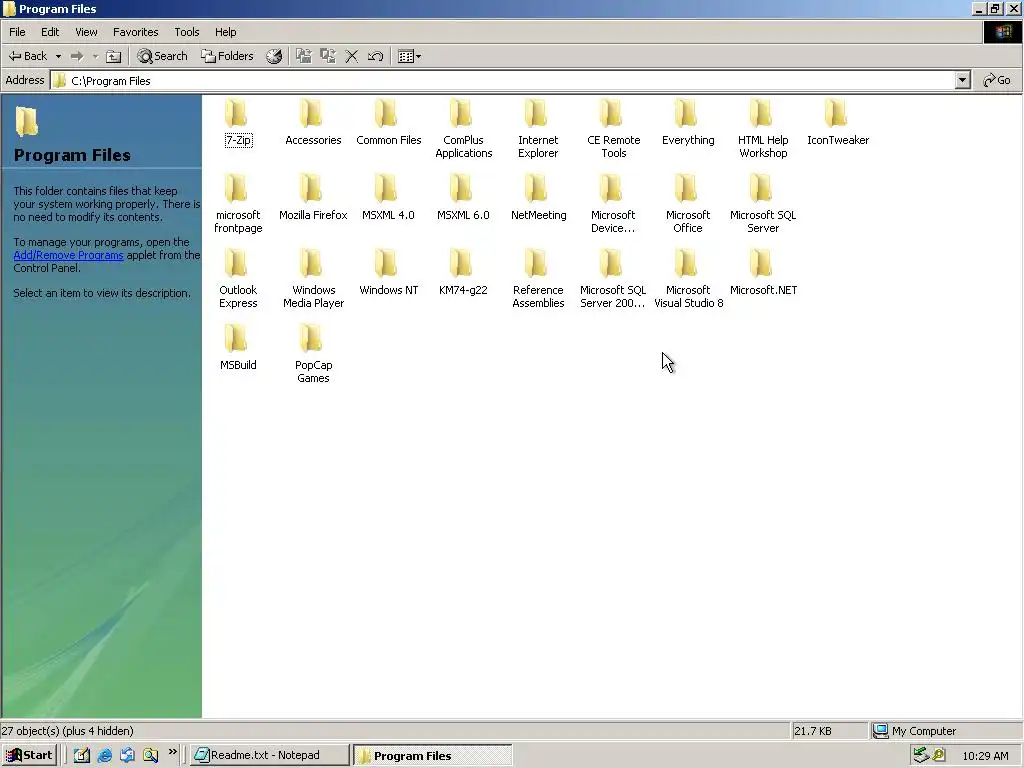Expand the Quick Launch overflow chevron
Viewport: 1024px width, 768px height.
172,752
